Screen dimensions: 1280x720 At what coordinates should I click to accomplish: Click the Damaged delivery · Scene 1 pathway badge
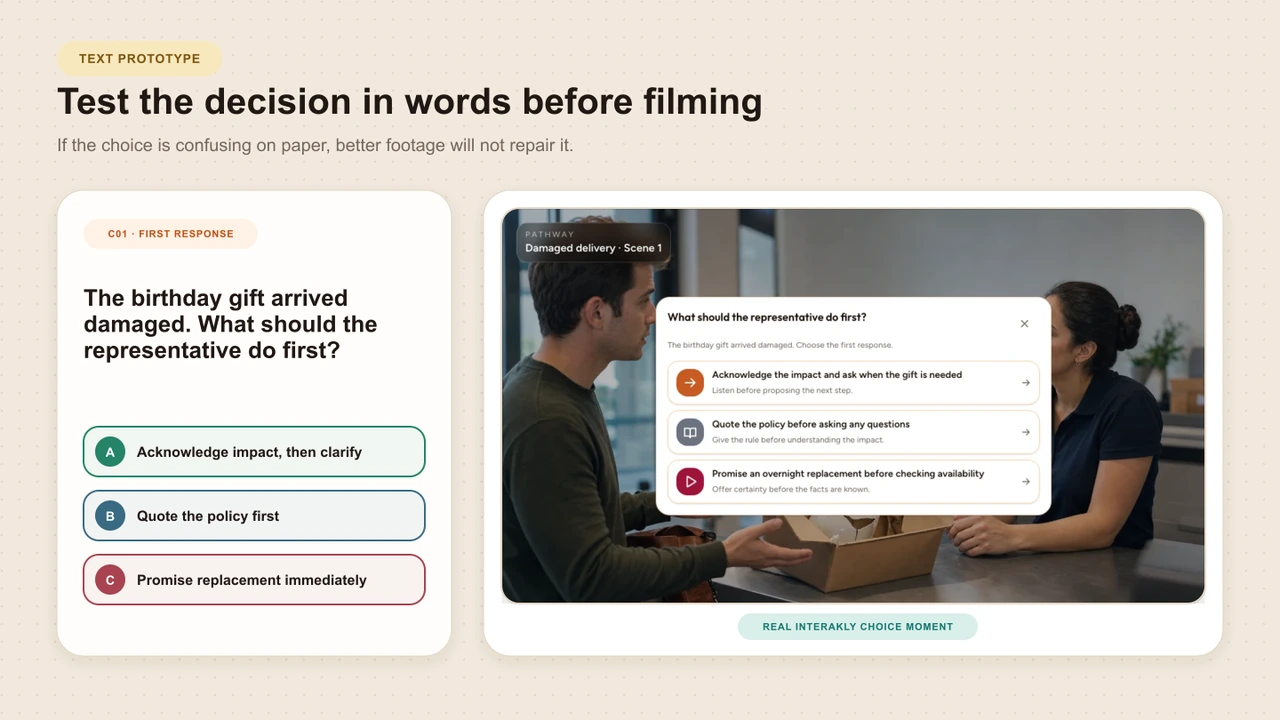pos(593,242)
